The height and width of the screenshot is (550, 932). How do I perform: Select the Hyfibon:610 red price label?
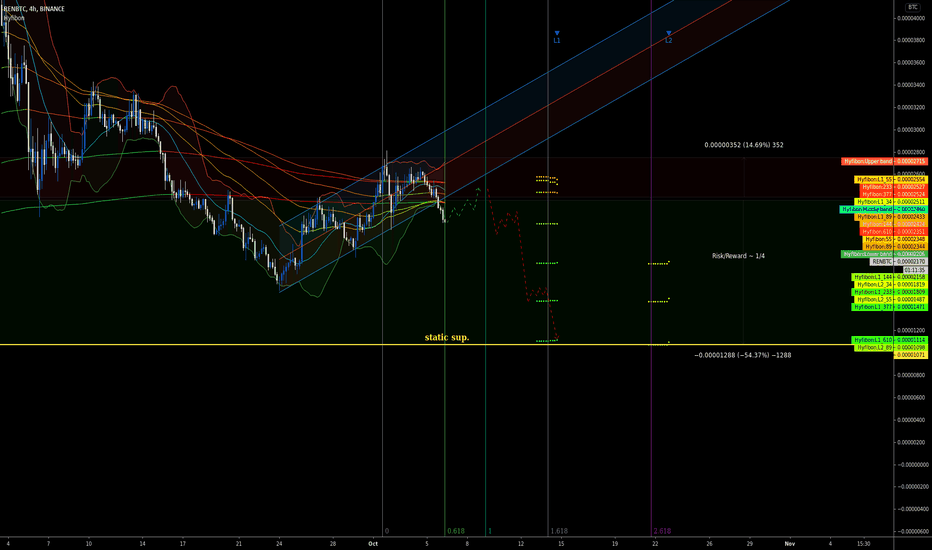[x=894, y=232]
